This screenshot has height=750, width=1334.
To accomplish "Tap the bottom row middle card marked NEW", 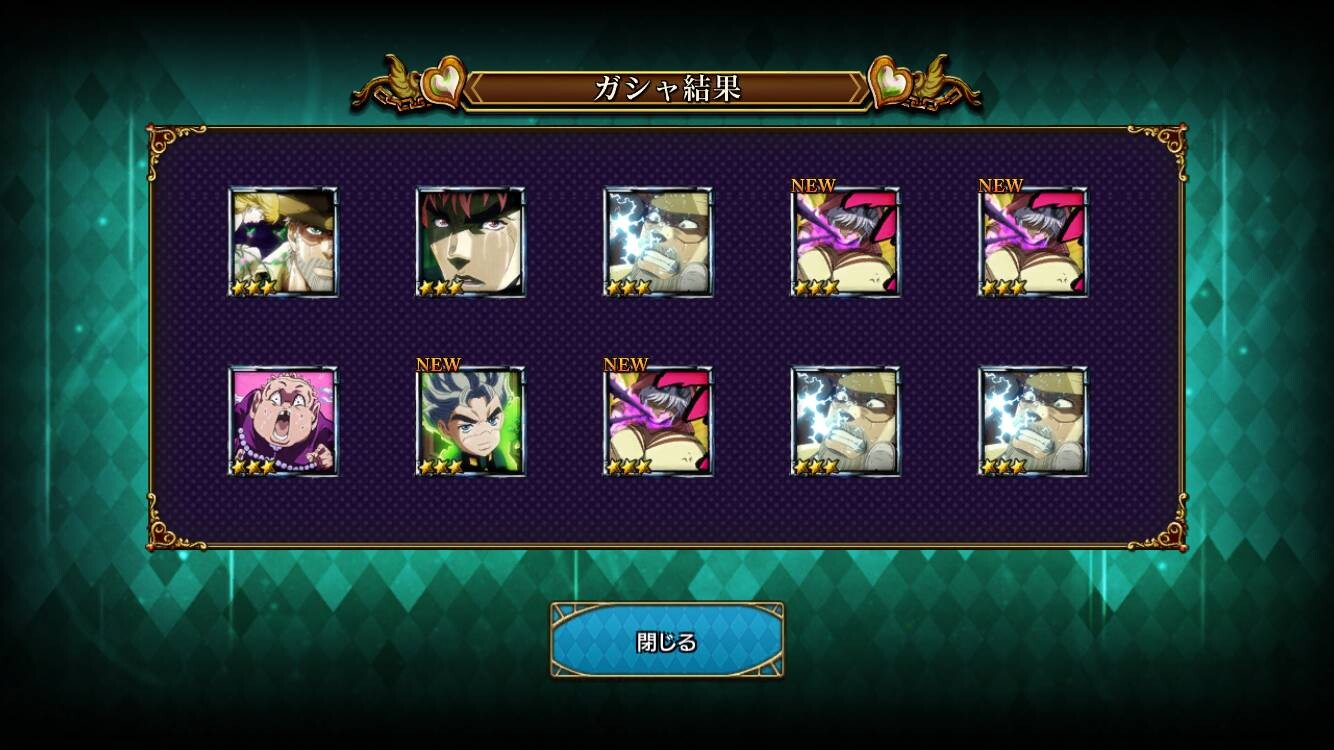I will tap(658, 421).
